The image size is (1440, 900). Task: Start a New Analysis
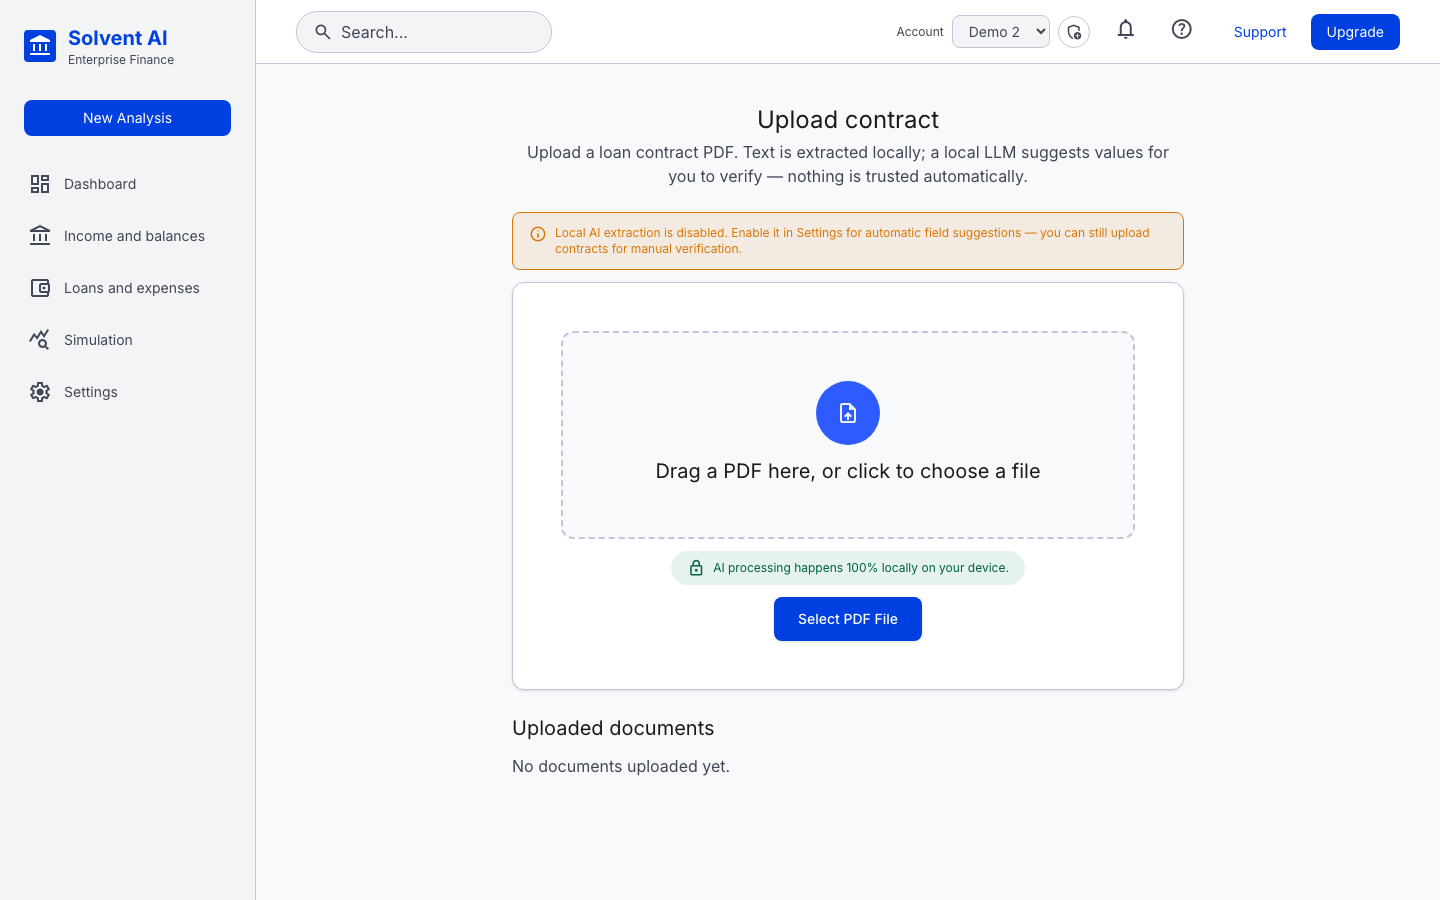(127, 118)
